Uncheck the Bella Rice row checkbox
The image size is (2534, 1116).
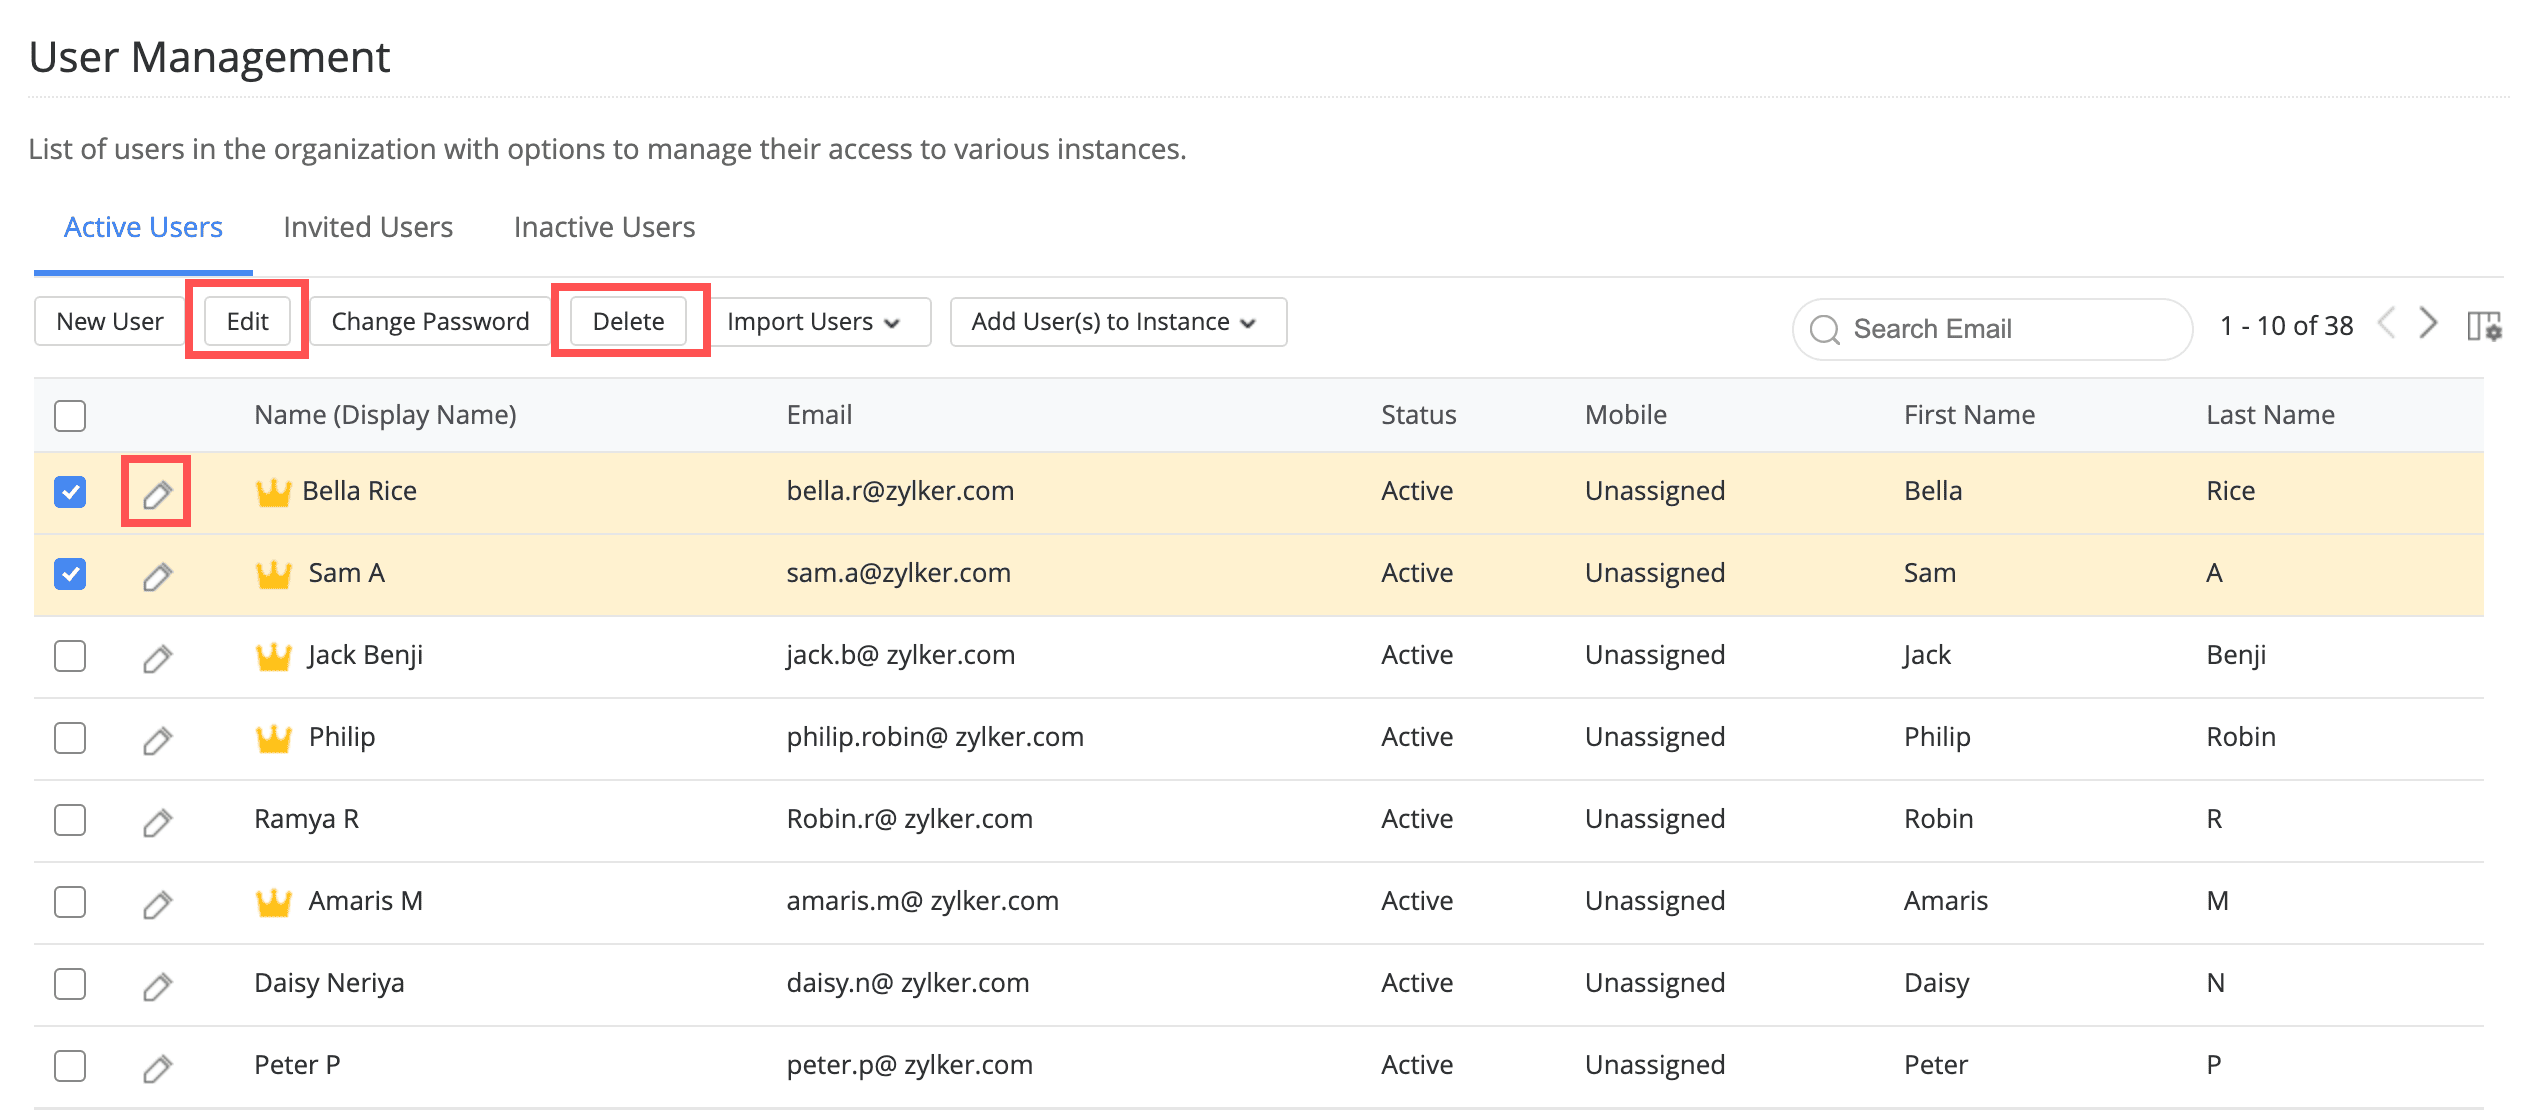point(70,492)
